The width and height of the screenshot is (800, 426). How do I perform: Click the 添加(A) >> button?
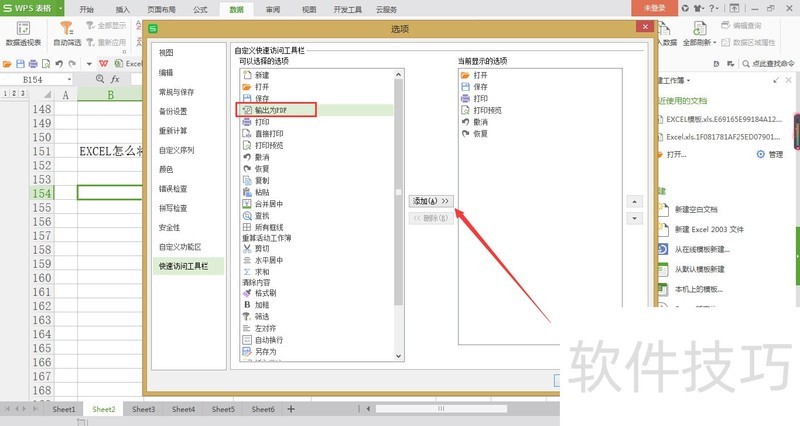tap(431, 201)
